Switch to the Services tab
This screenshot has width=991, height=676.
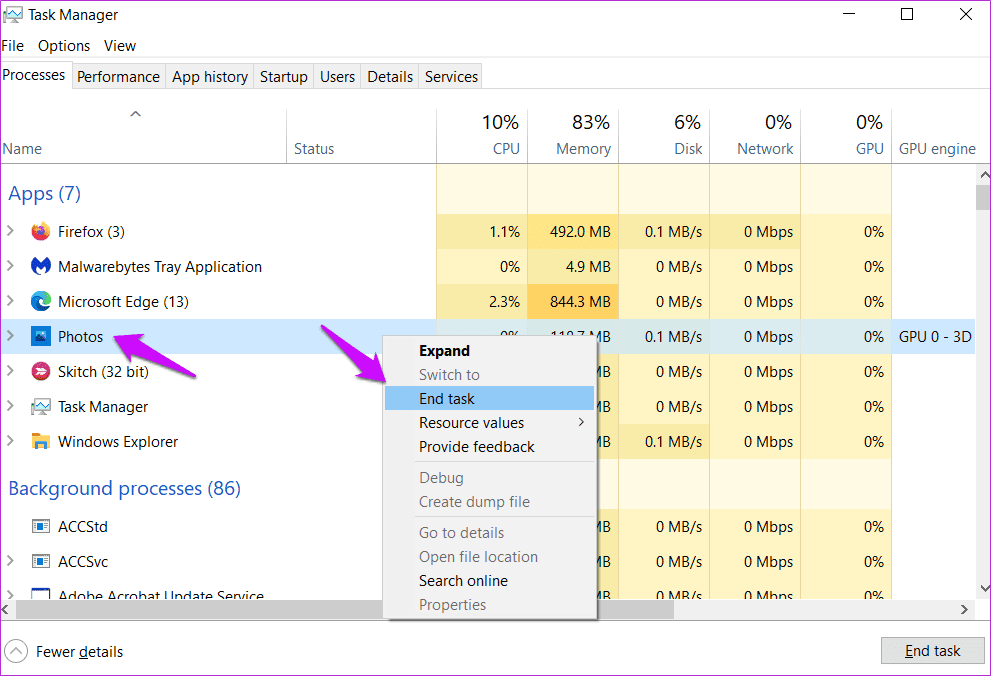tap(451, 76)
